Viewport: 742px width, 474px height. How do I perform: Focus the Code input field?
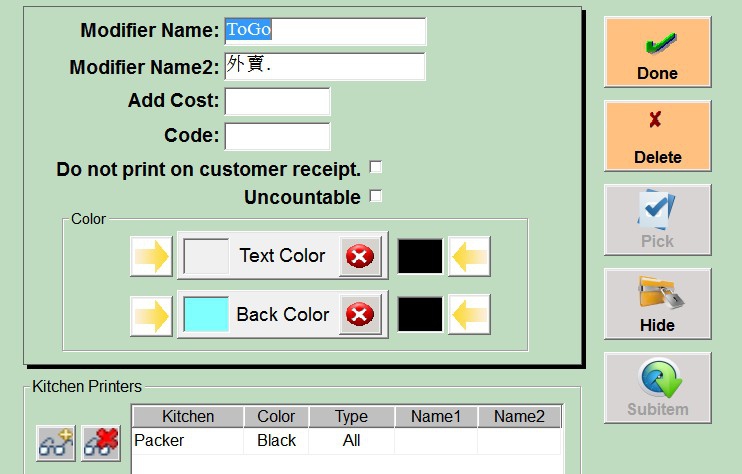click(277, 136)
